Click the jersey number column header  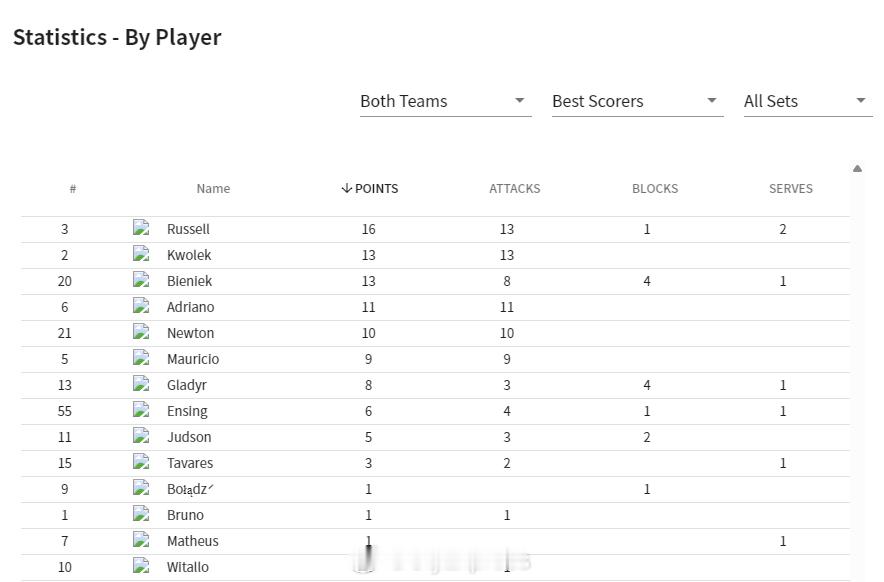(x=73, y=188)
